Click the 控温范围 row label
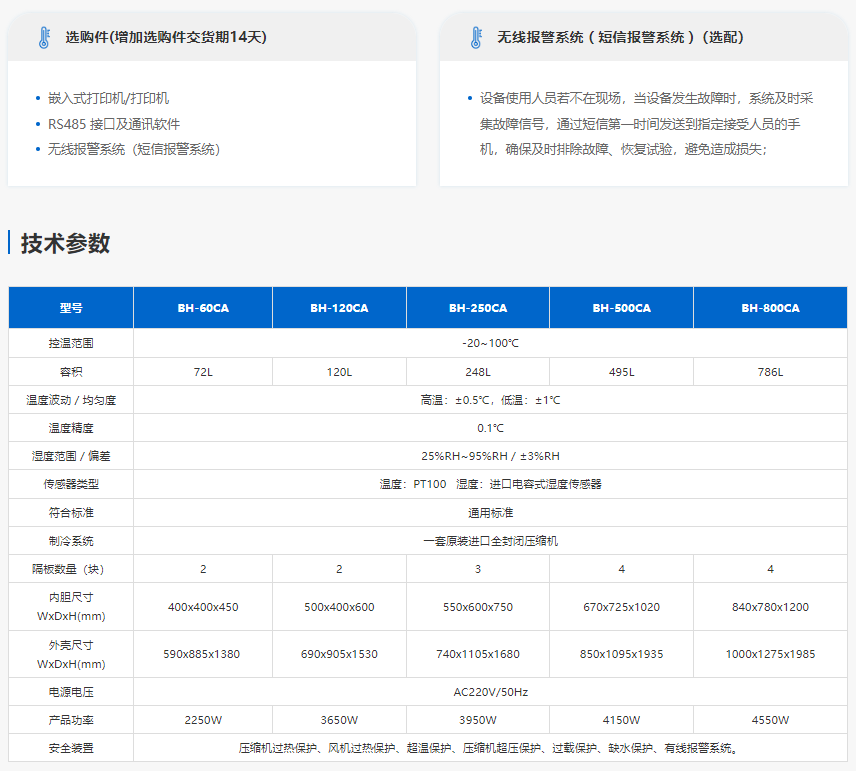This screenshot has height=771, width=856. point(71,343)
